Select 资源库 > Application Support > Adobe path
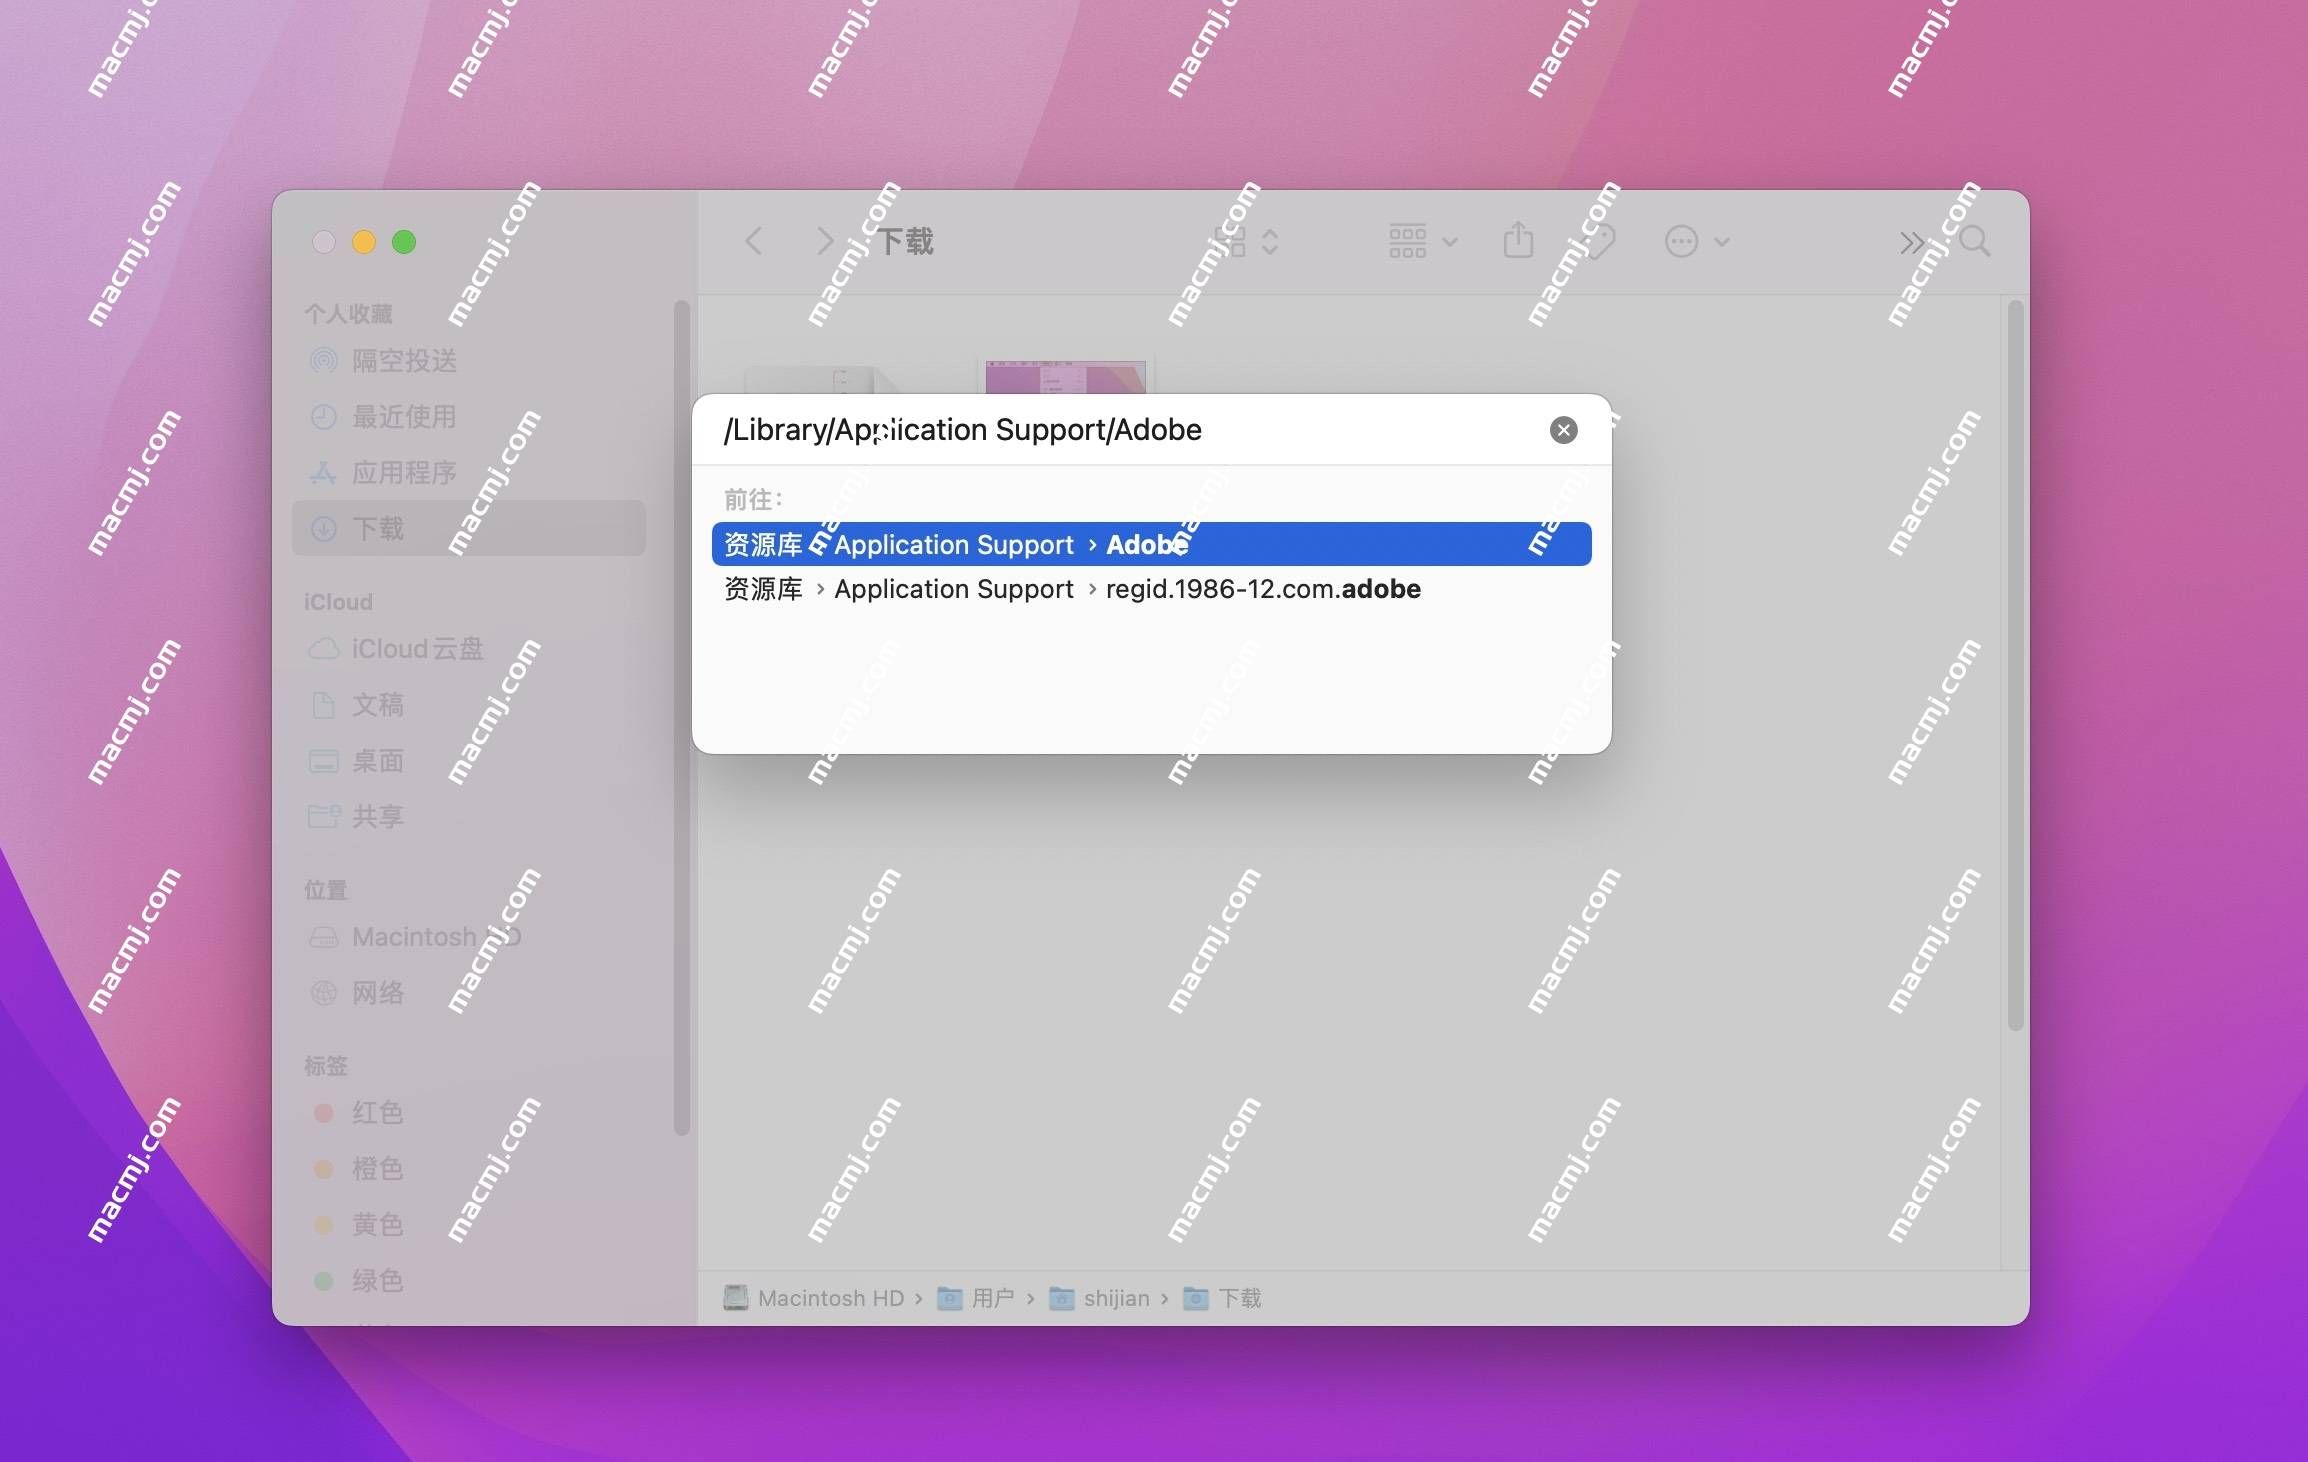The height and width of the screenshot is (1462, 2308). [1149, 543]
